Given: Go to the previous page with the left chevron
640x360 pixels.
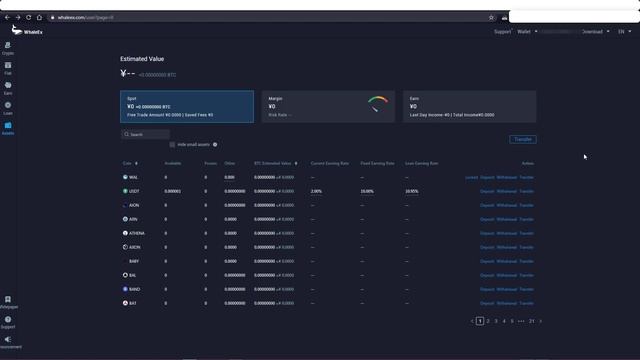Looking at the screenshot, I should pos(472,321).
